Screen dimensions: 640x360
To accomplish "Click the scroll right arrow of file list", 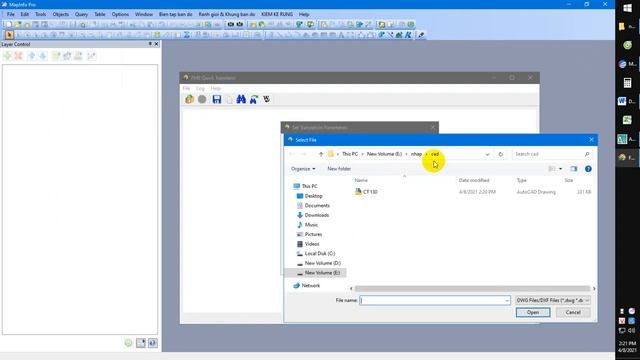I will tap(594, 289).
